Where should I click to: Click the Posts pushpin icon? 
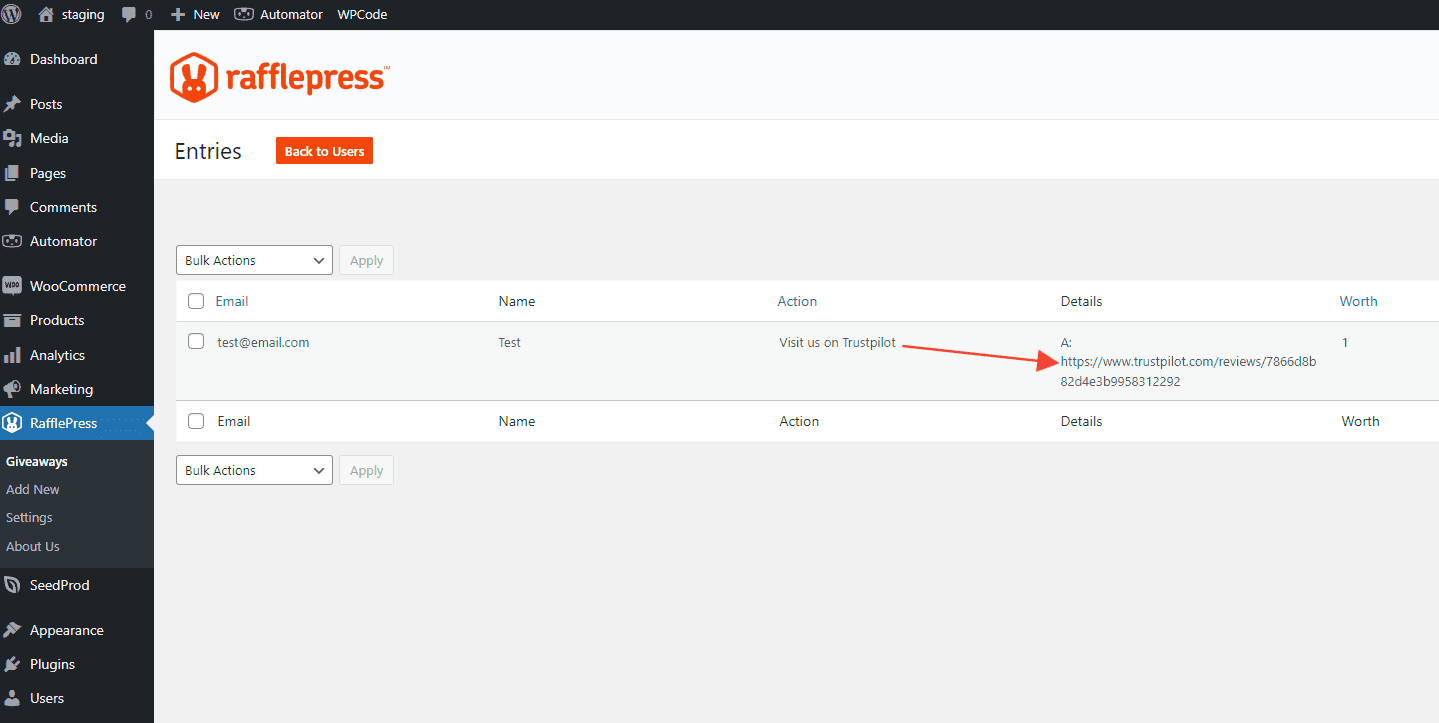(13, 104)
